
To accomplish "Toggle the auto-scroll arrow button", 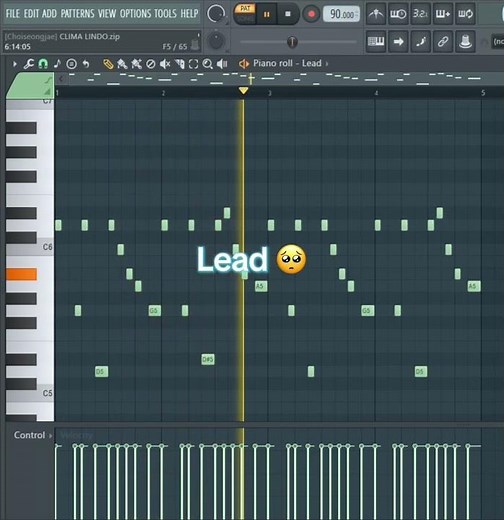I will coord(398,41).
